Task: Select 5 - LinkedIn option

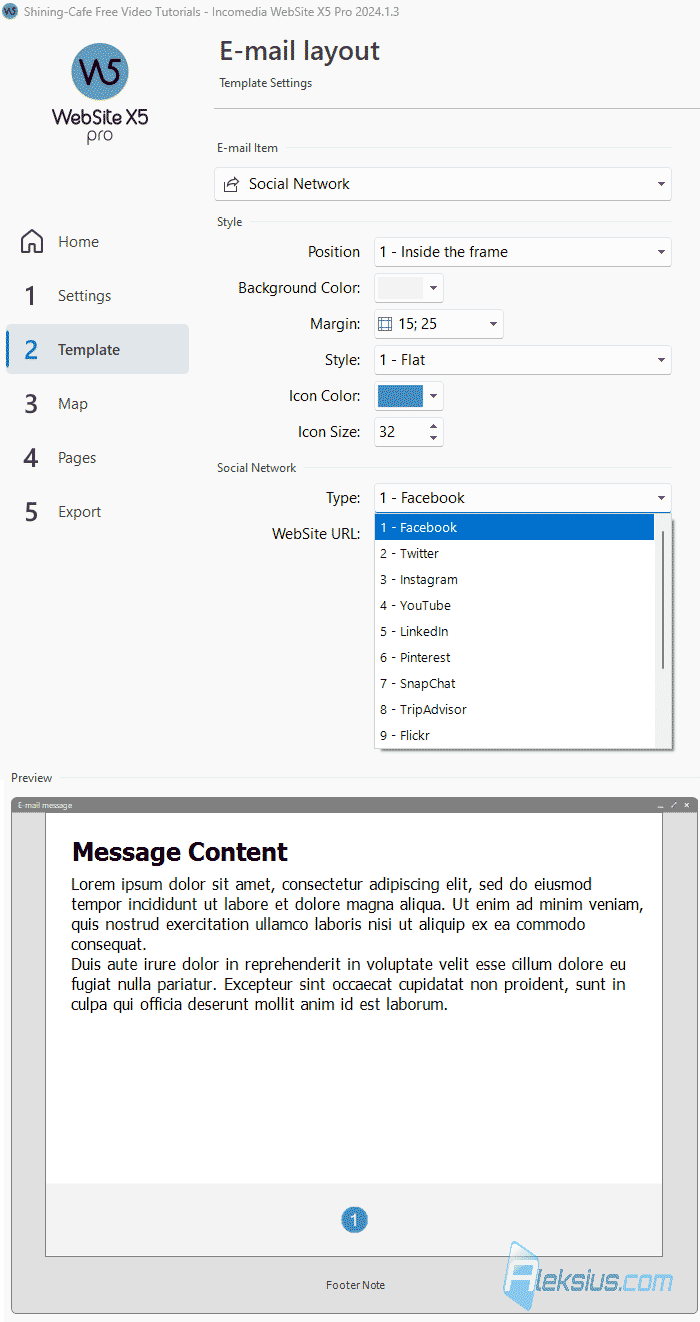Action: pyautogui.click(x=514, y=631)
